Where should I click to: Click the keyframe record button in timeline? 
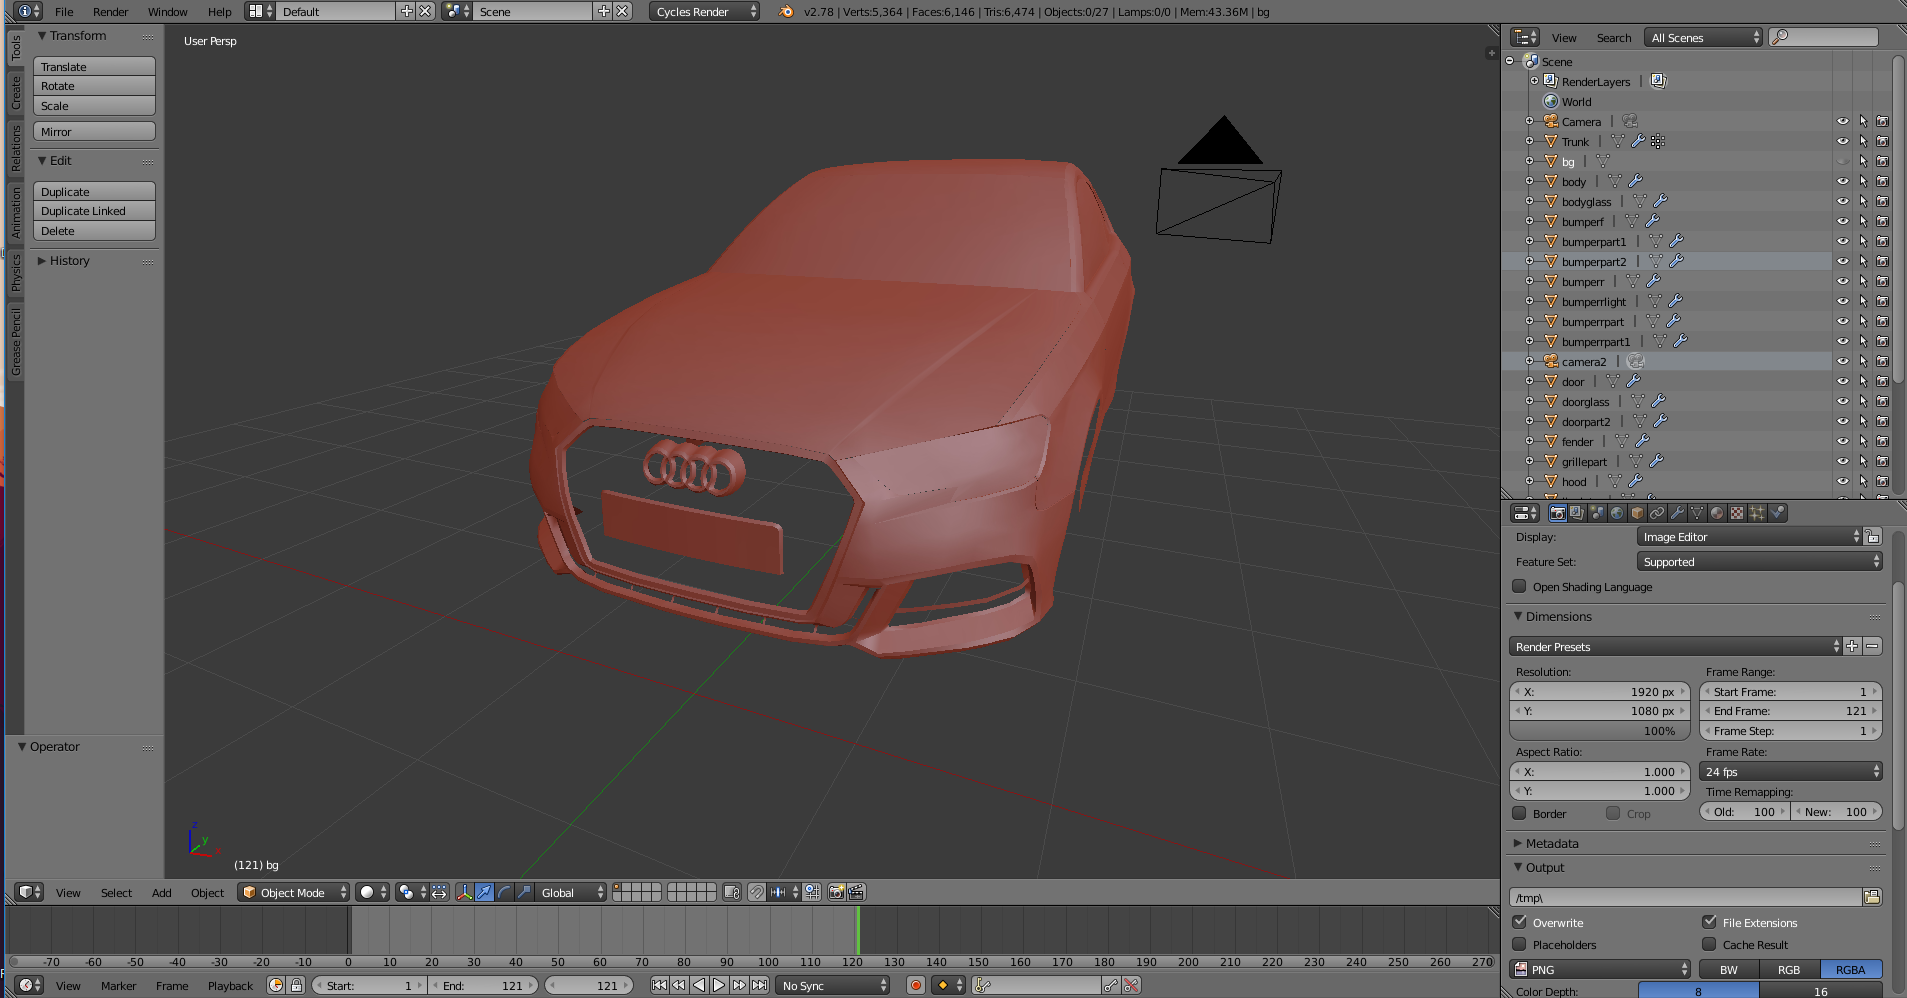[x=915, y=986]
